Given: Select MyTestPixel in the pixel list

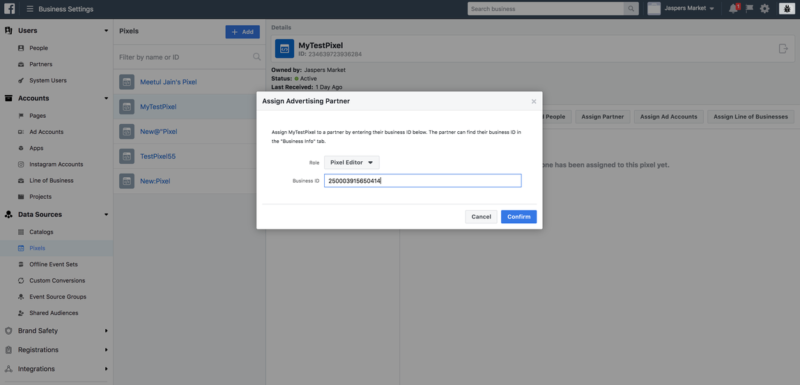Looking at the screenshot, I should (189, 107).
